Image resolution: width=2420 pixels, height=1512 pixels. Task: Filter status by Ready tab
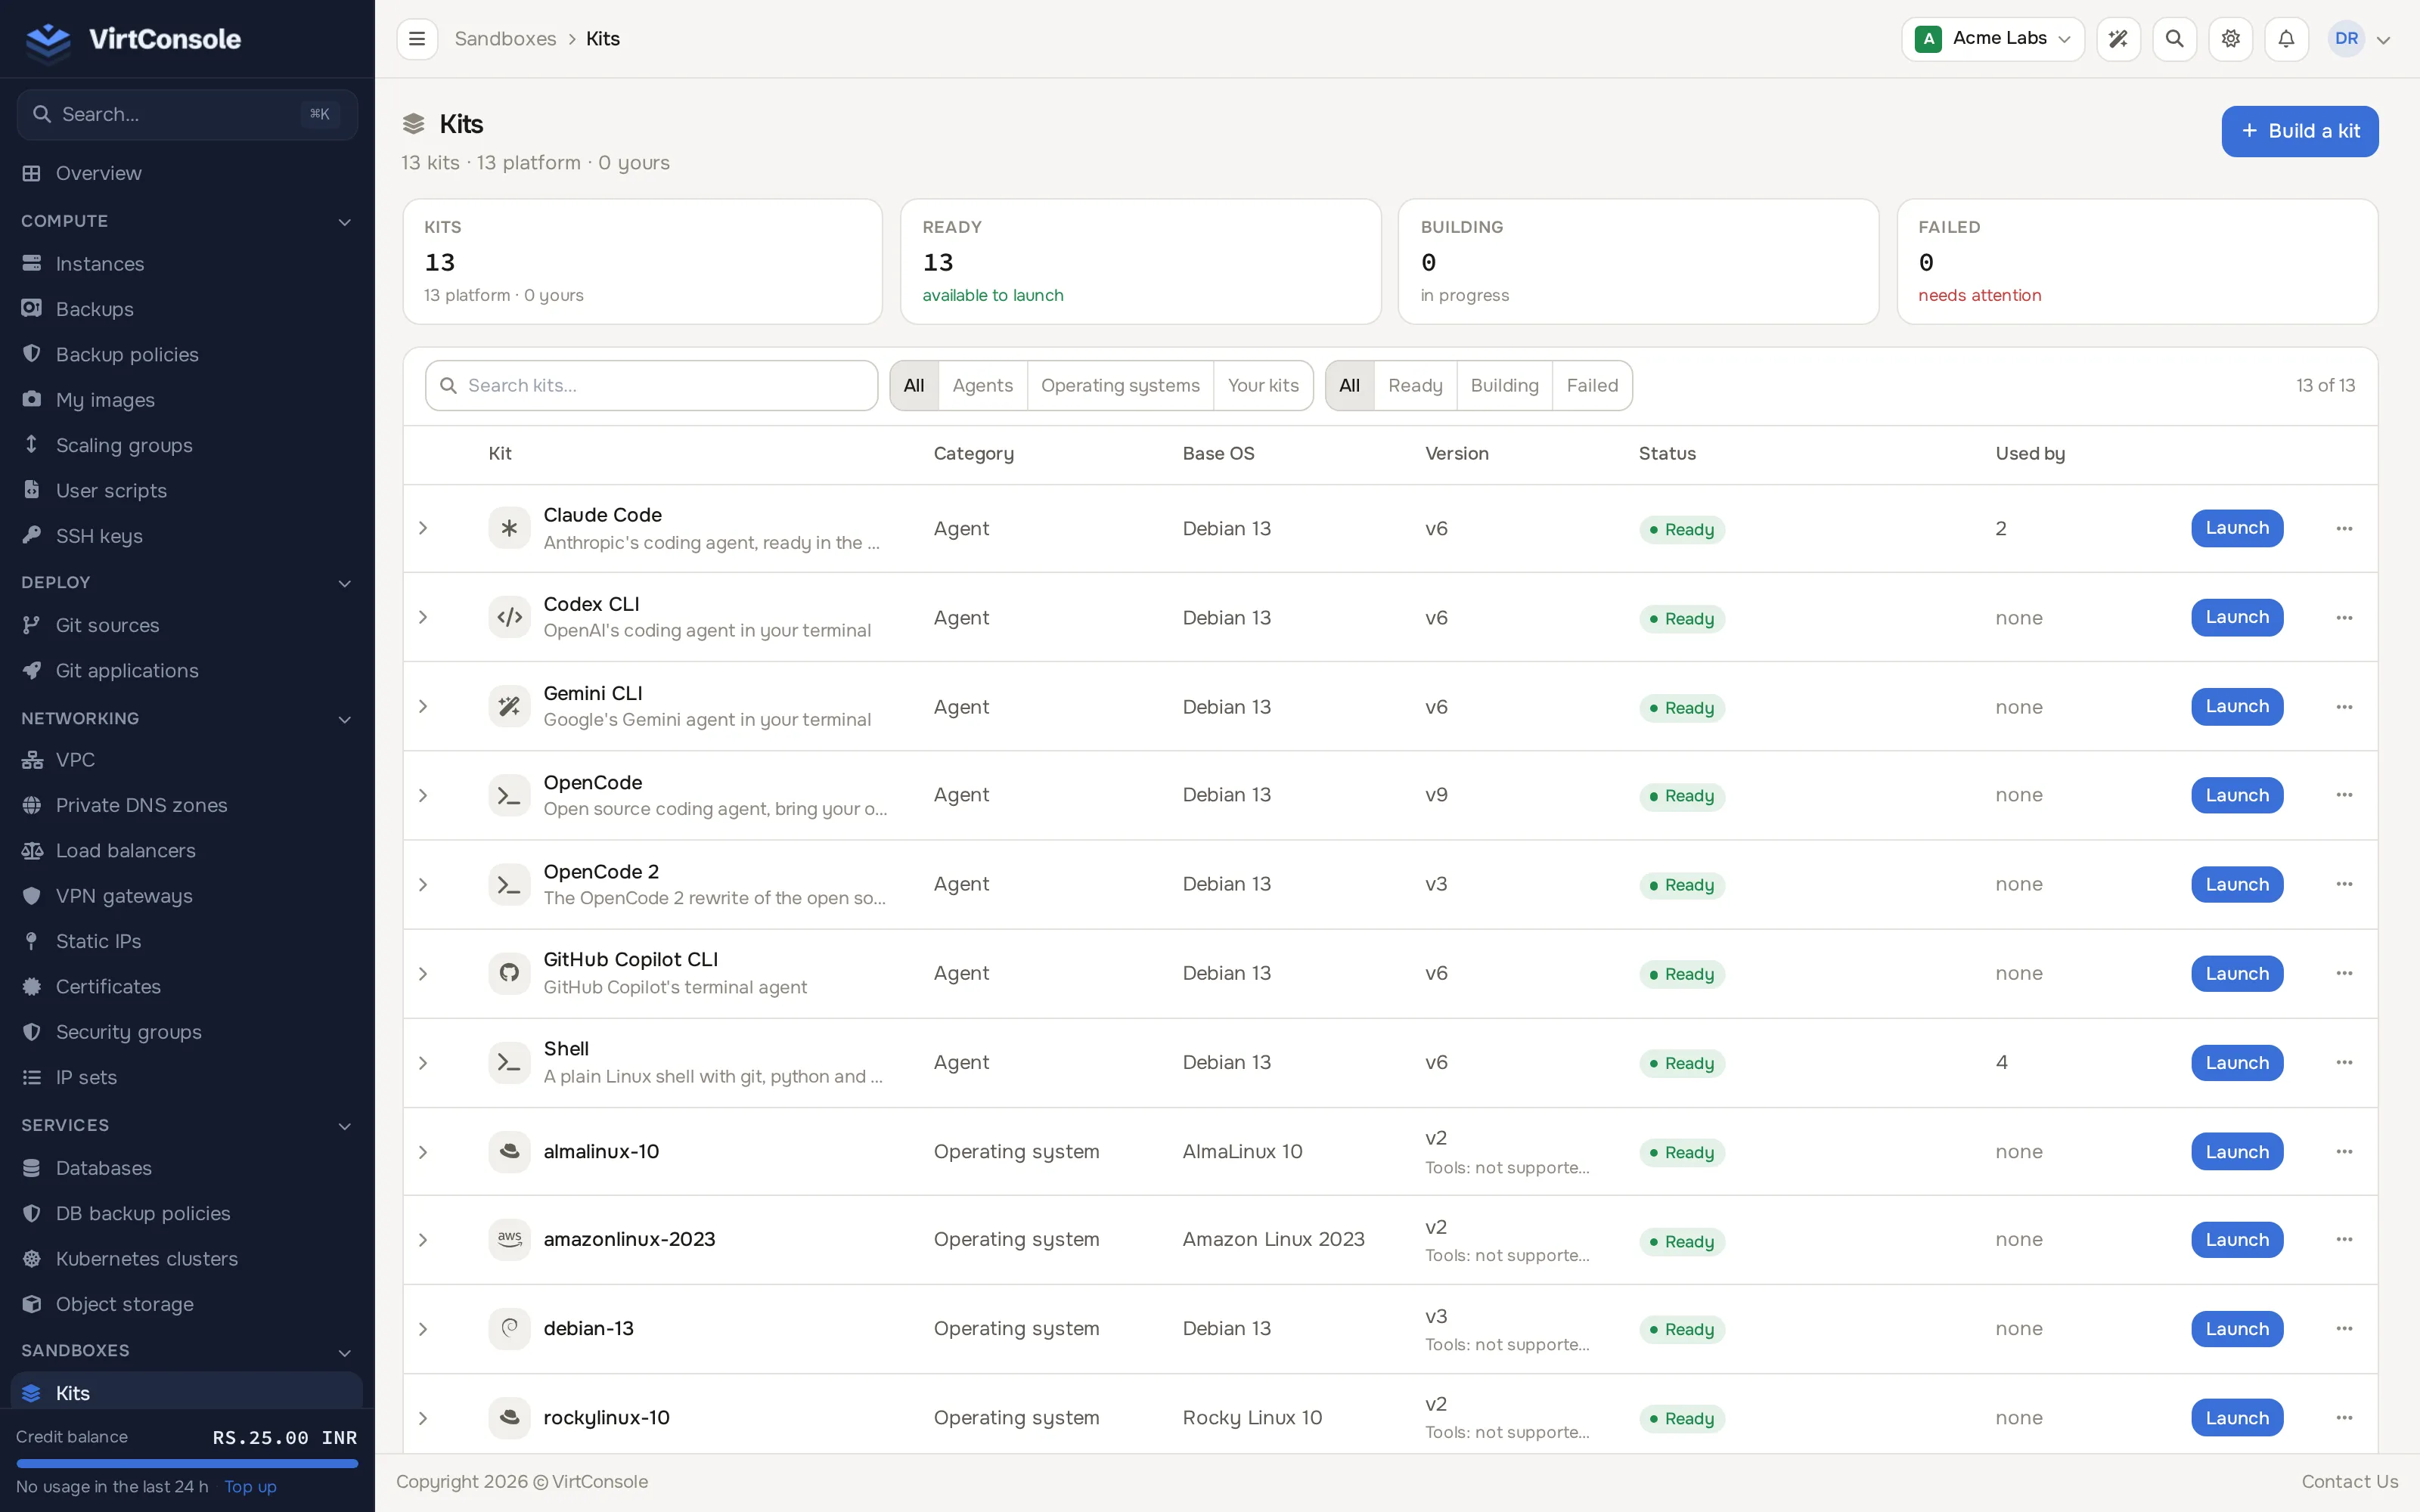pyautogui.click(x=1415, y=386)
